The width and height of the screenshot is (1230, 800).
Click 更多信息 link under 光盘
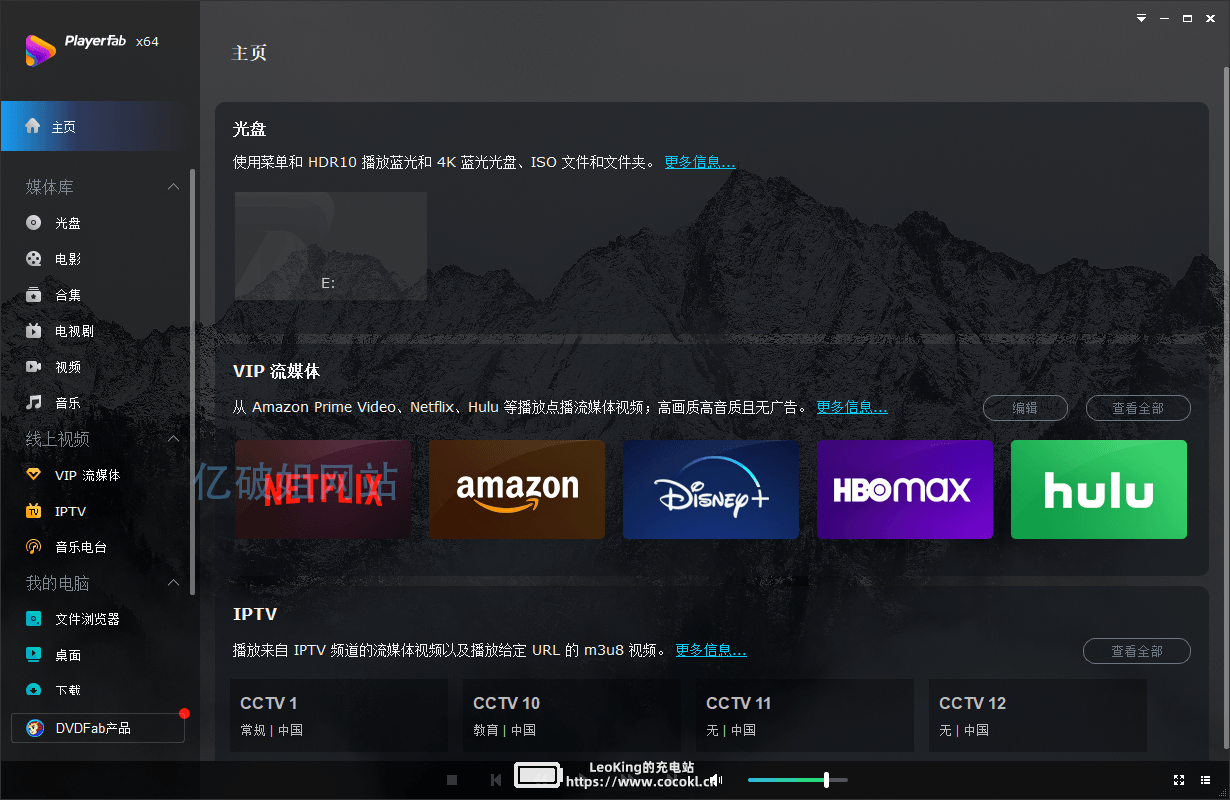pyautogui.click(x=700, y=162)
